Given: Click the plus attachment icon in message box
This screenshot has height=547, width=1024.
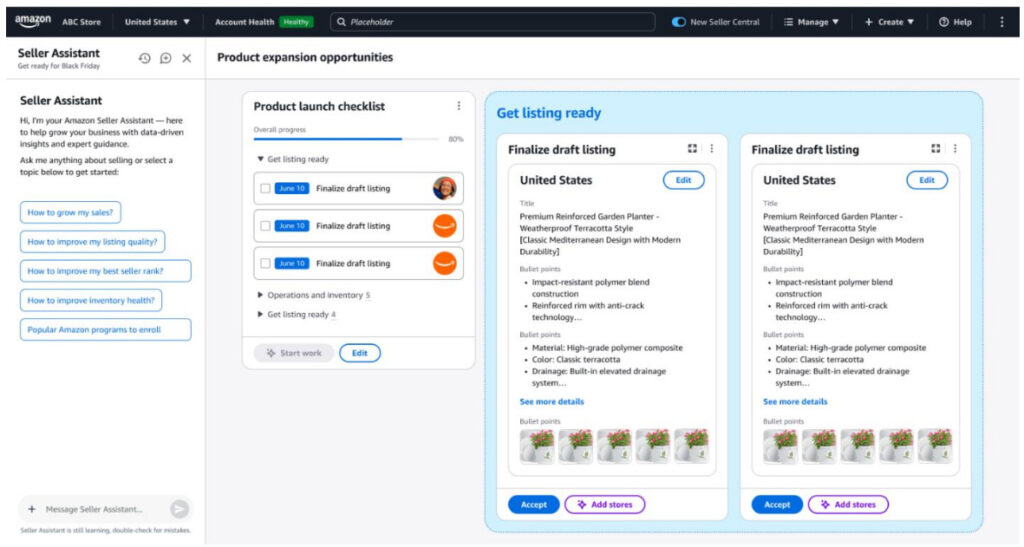Looking at the screenshot, I should (x=31, y=509).
